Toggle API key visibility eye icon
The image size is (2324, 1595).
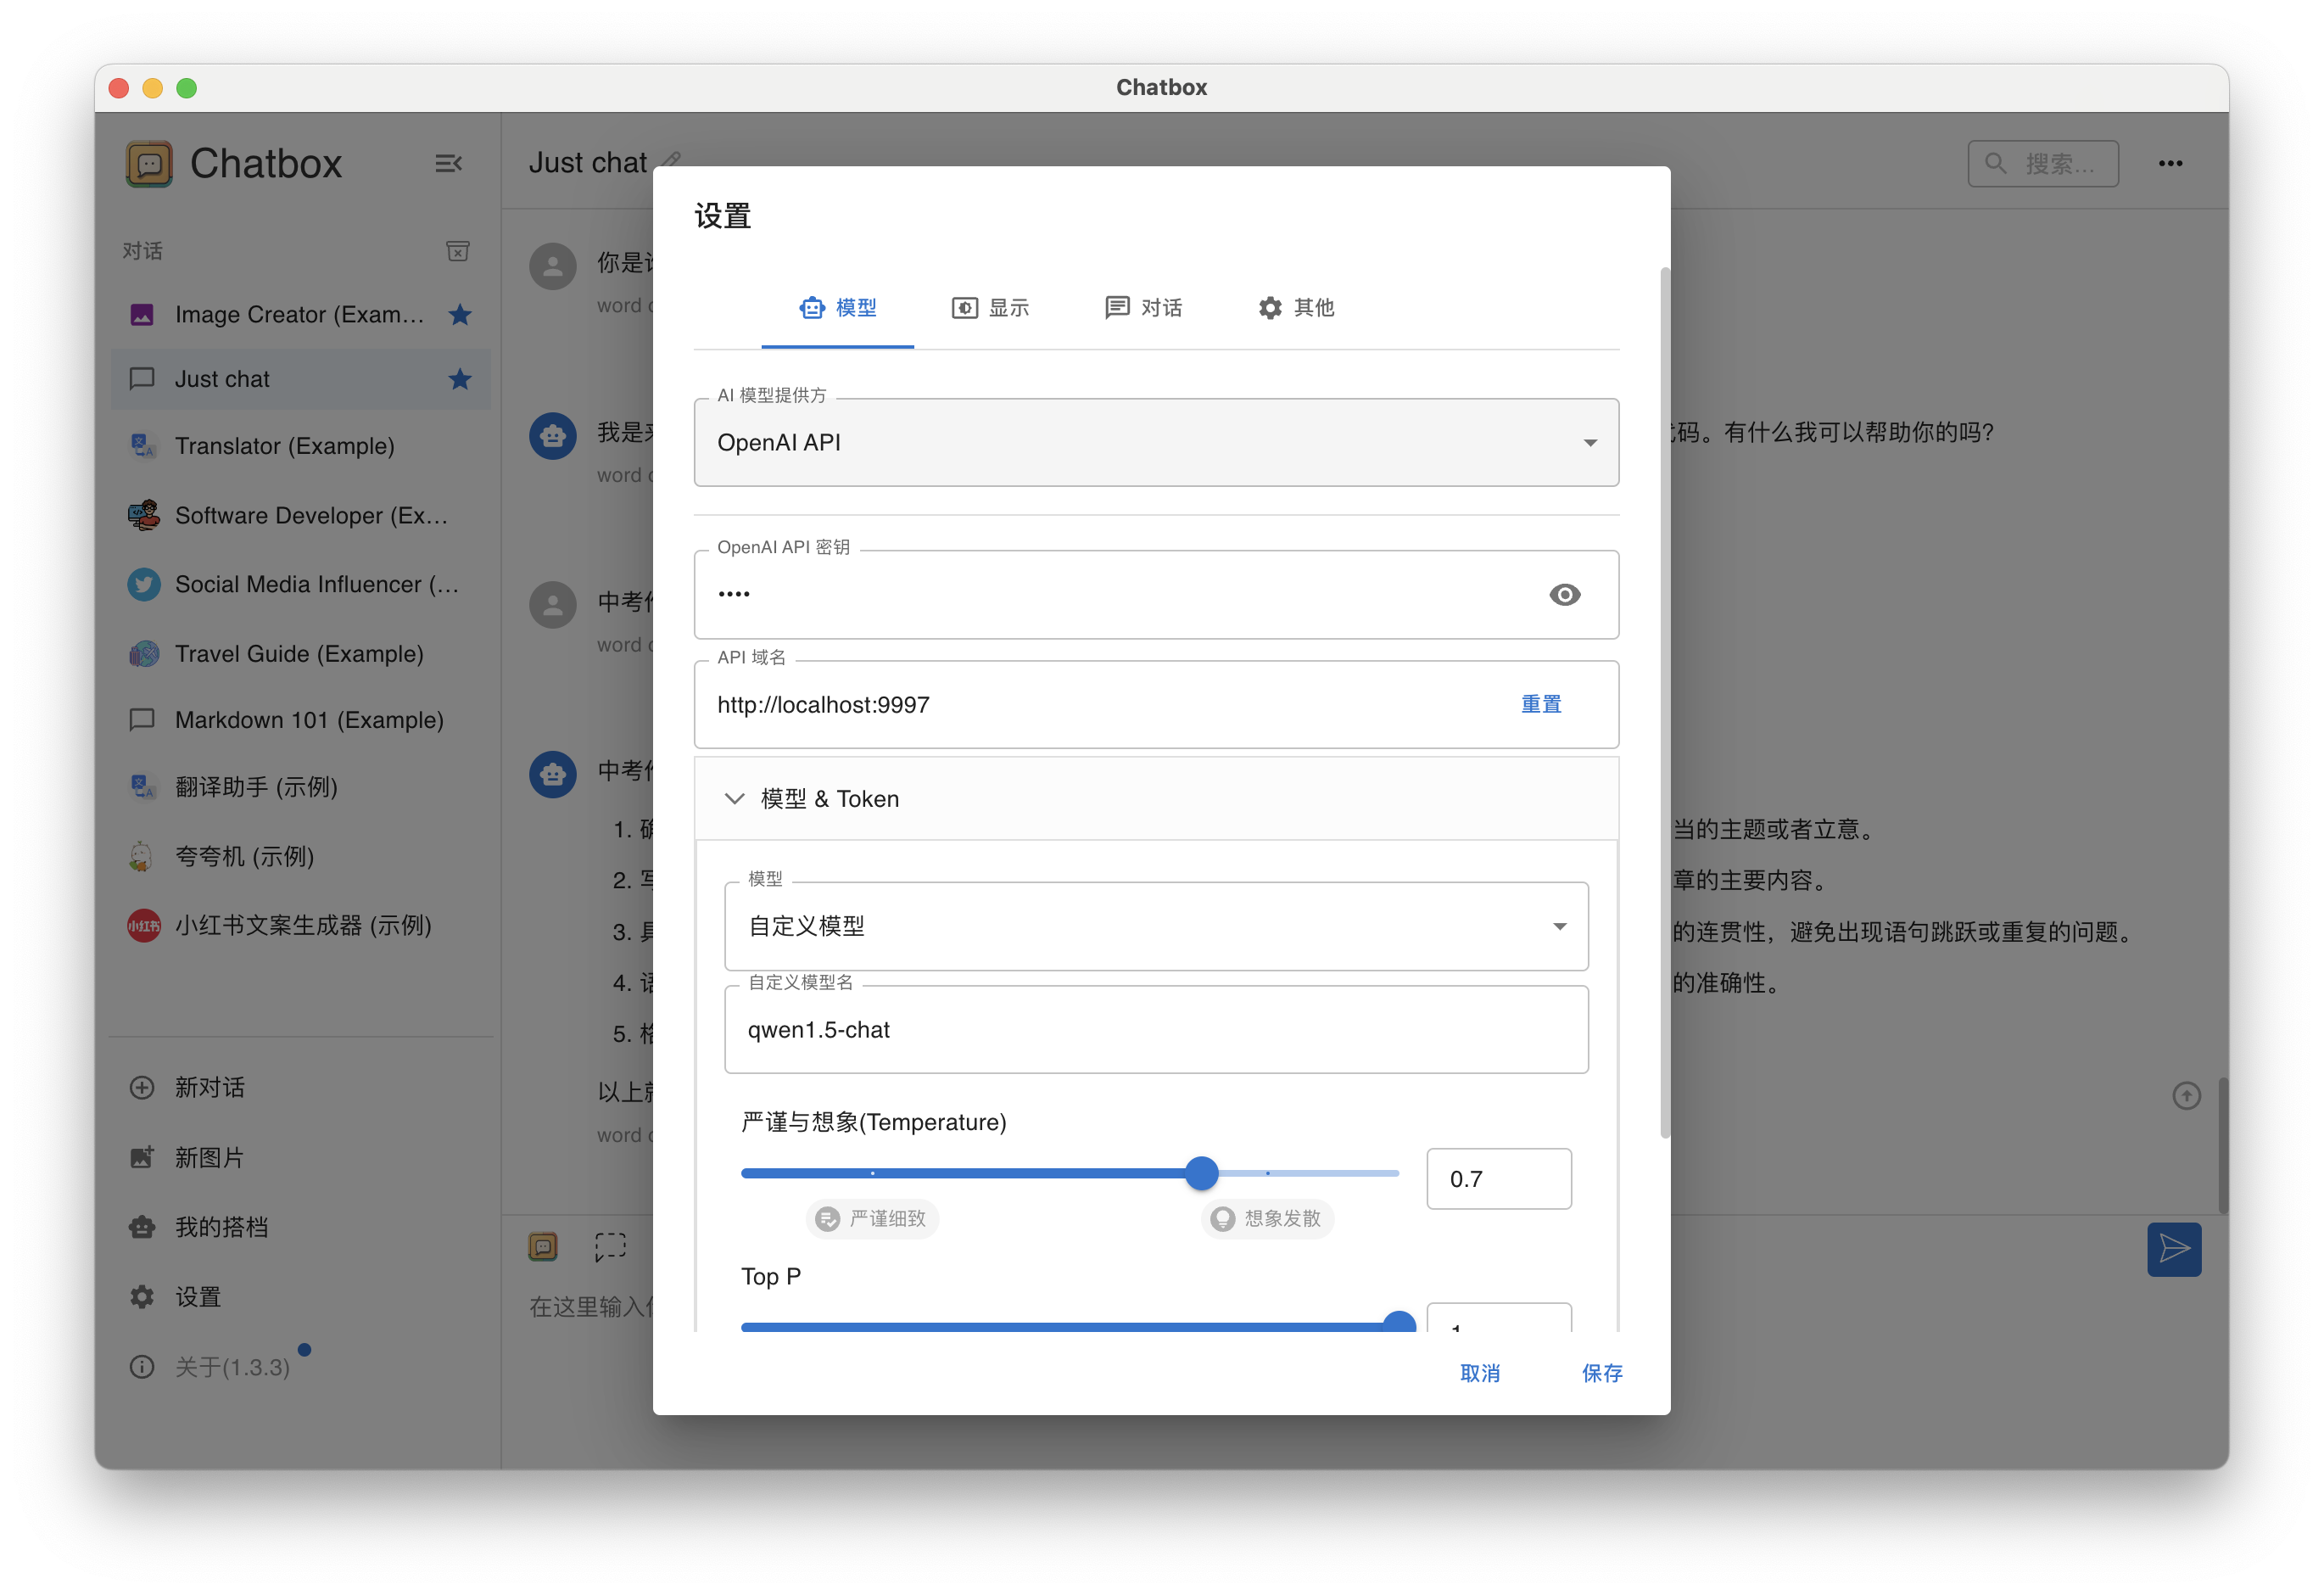[x=1564, y=595]
